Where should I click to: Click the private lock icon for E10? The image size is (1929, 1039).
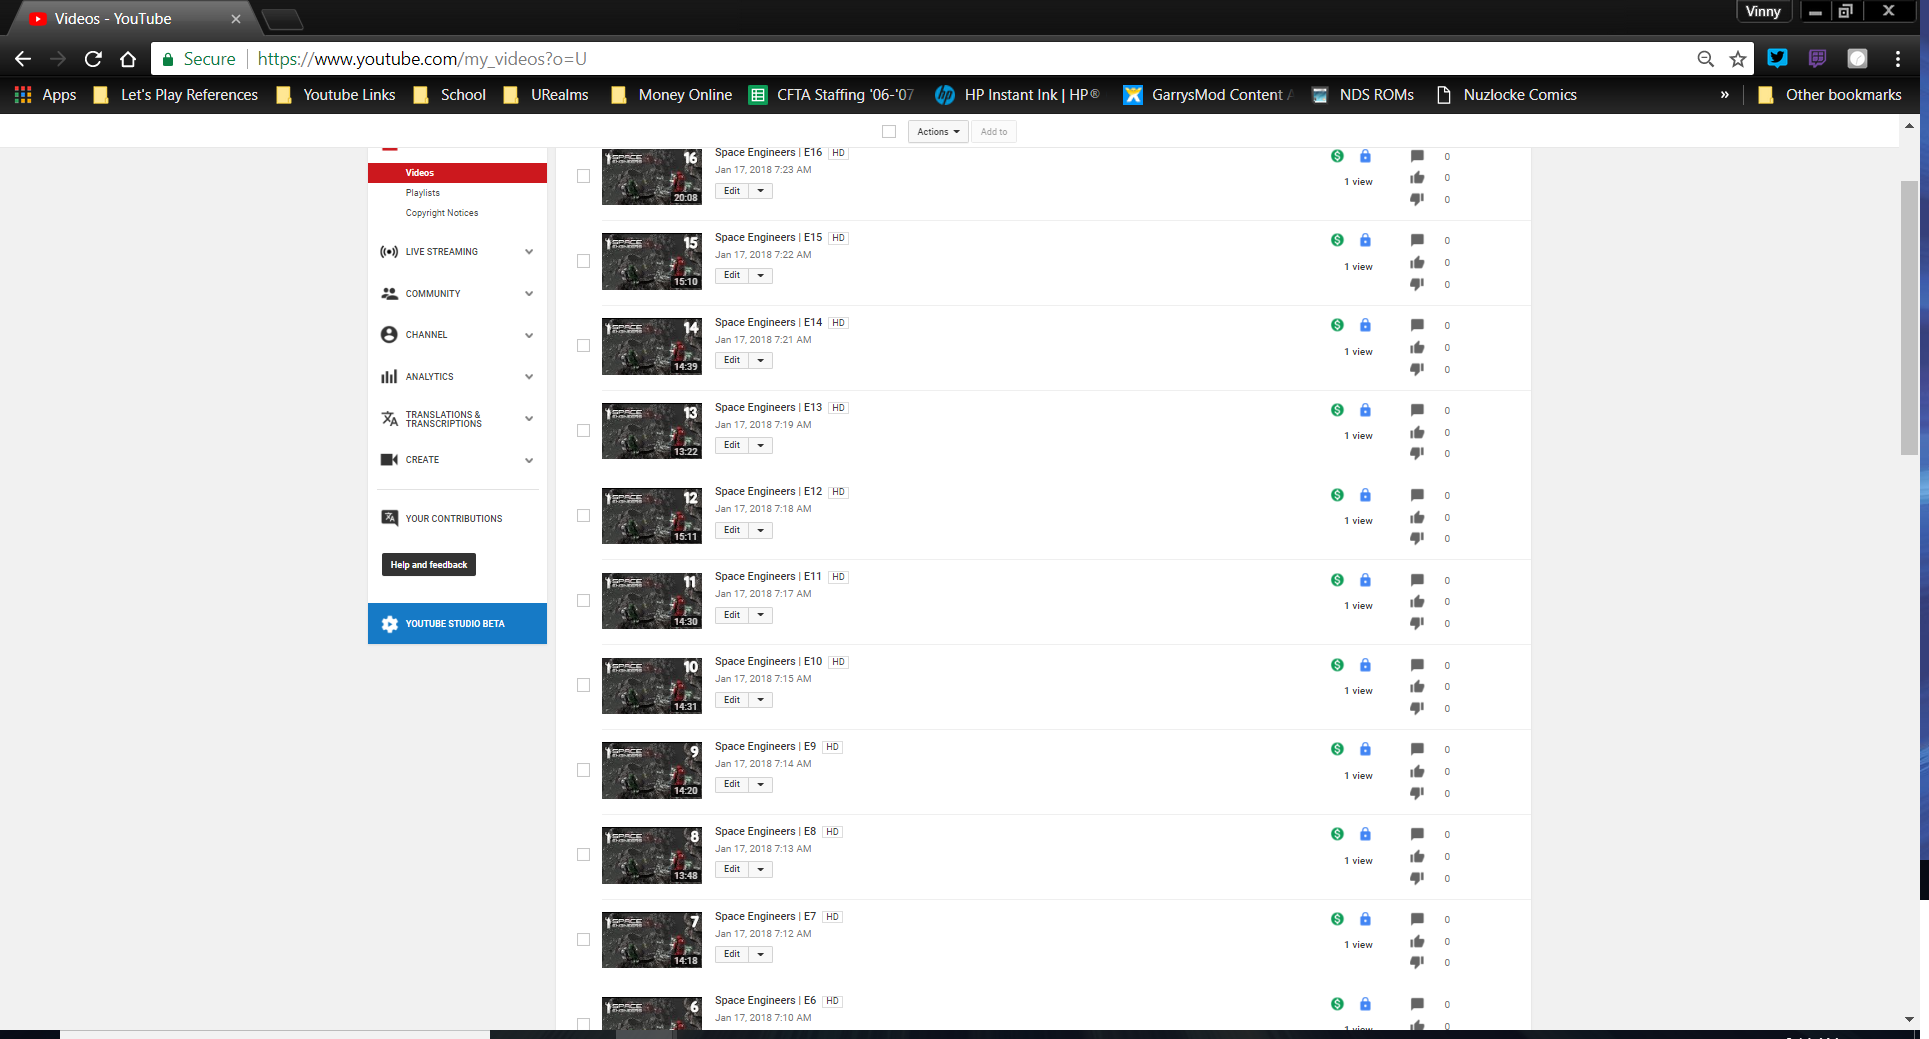click(x=1365, y=665)
